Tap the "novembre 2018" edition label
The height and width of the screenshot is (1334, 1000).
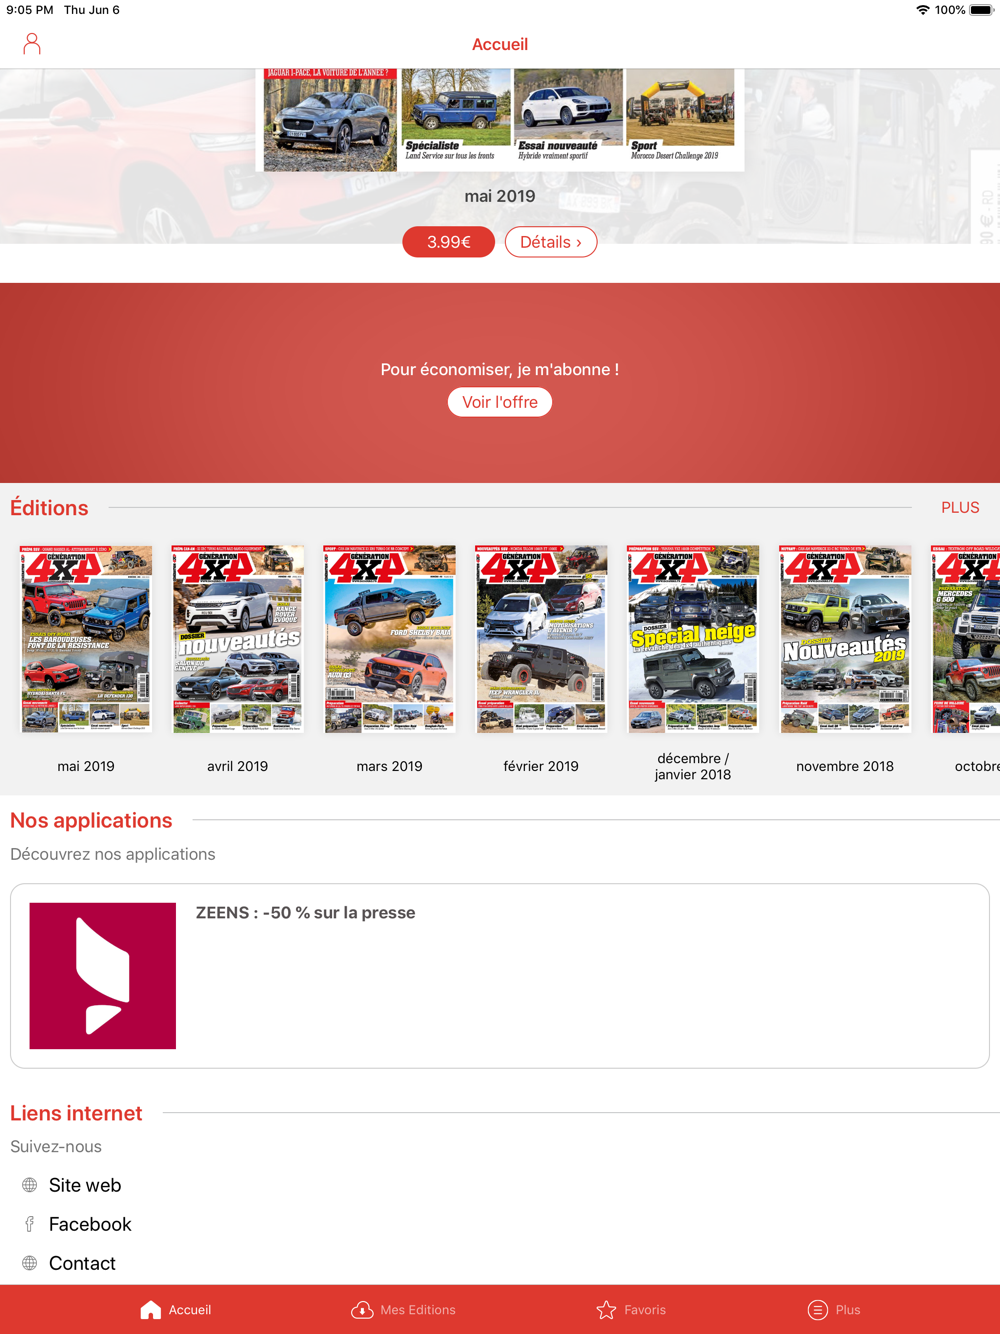(845, 766)
